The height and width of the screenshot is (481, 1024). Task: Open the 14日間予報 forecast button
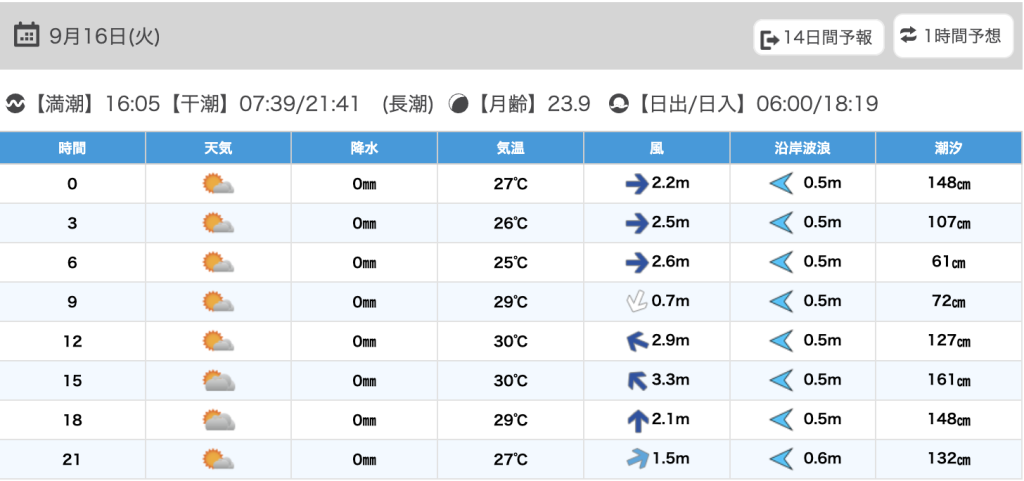[818, 38]
